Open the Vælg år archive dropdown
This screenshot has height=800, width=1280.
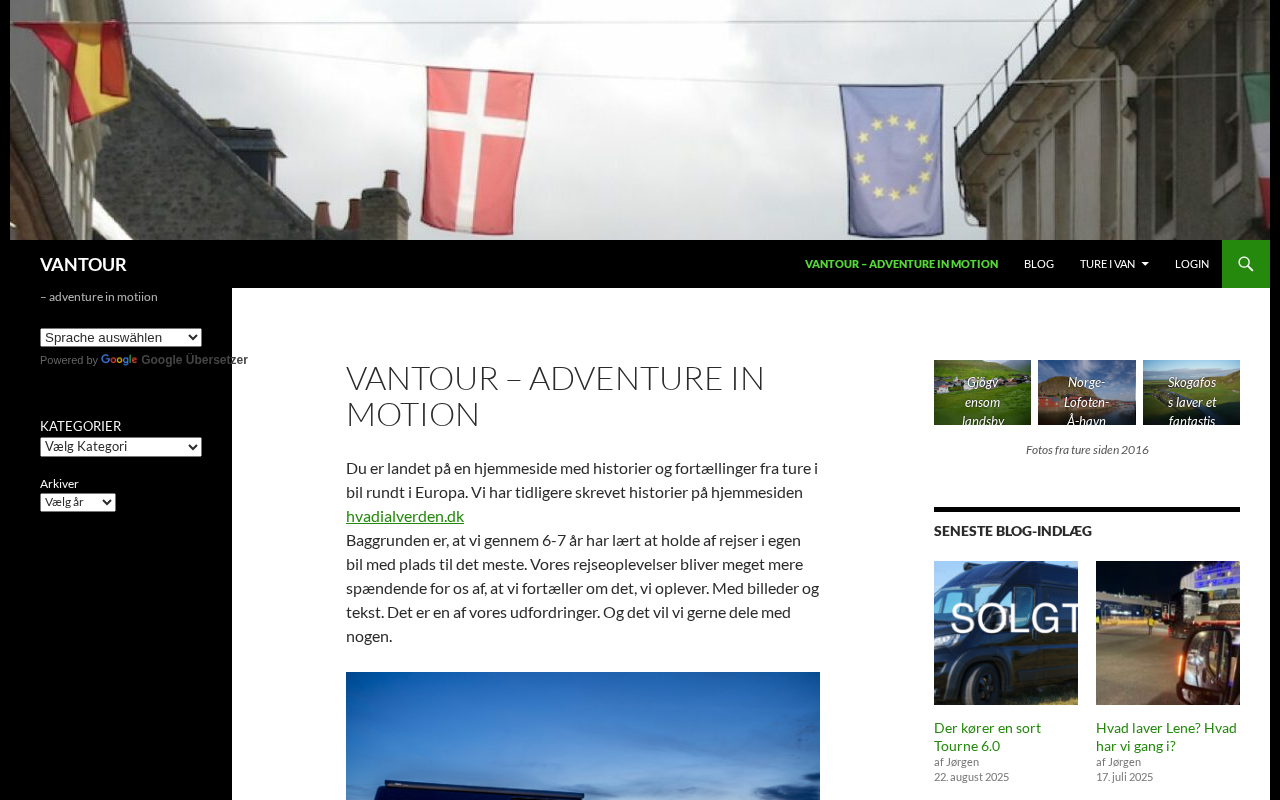pos(78,502)
